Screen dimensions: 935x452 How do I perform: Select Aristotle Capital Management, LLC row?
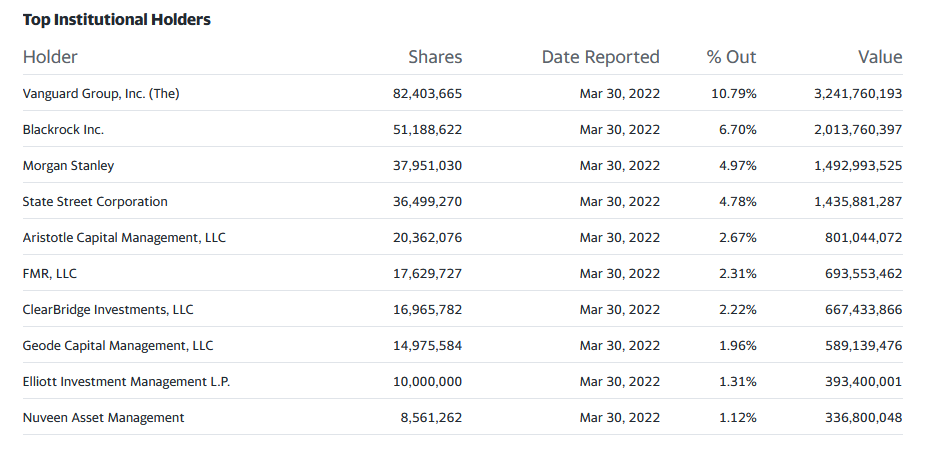click(463, 237)
